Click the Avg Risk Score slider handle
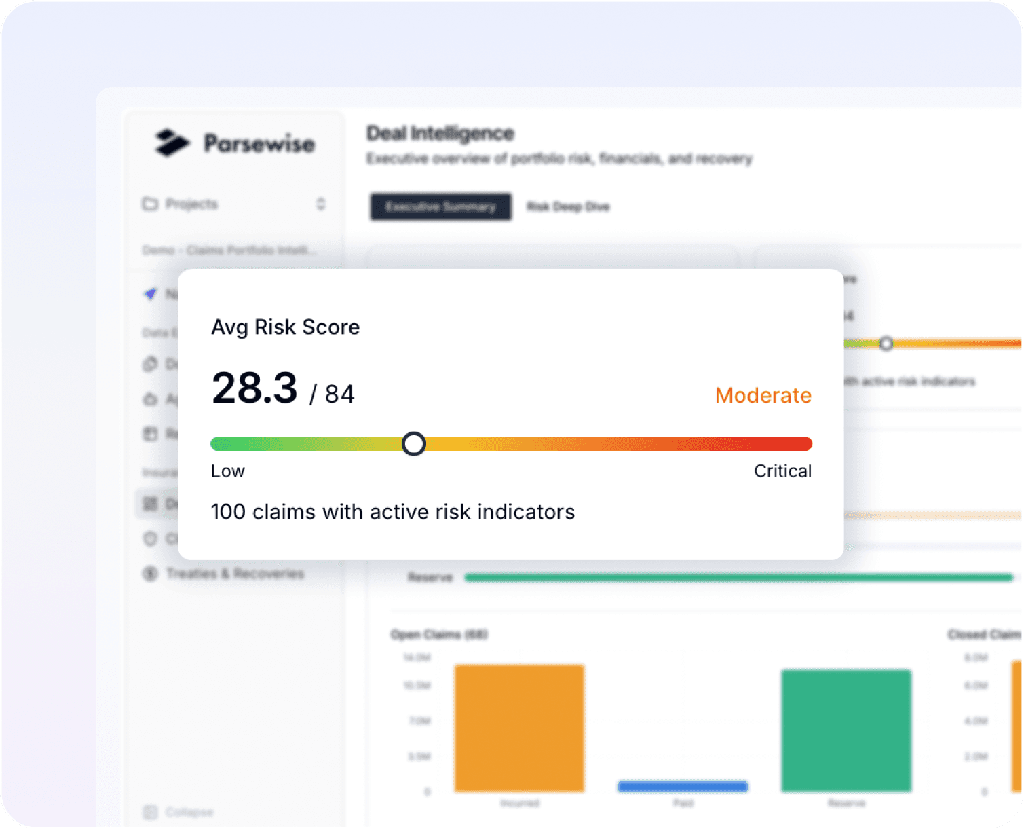The height and width of the screenshot is (829, 1024). click(413, 444)
